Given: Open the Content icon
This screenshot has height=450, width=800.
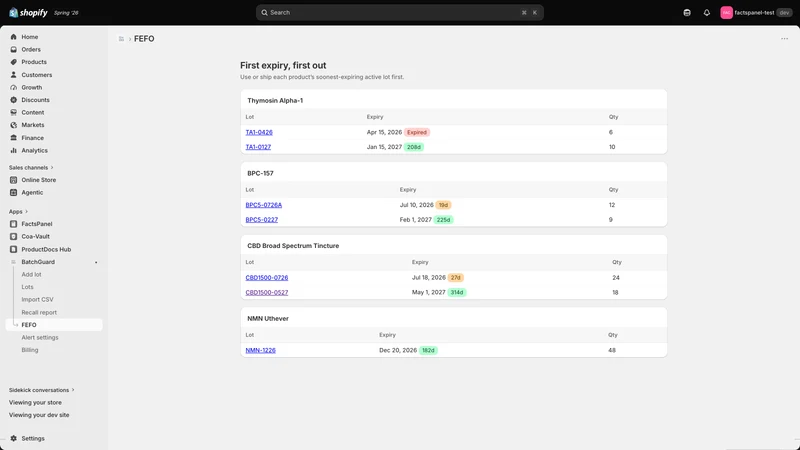Looking at the screenshot, I should tap(14, 112).
